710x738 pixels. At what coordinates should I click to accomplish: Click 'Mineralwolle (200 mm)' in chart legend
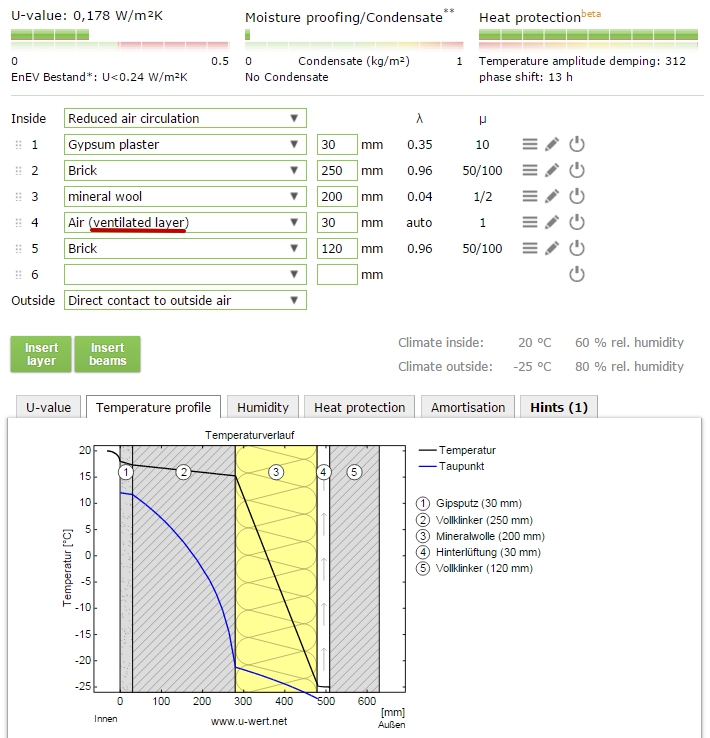point(480,536)
